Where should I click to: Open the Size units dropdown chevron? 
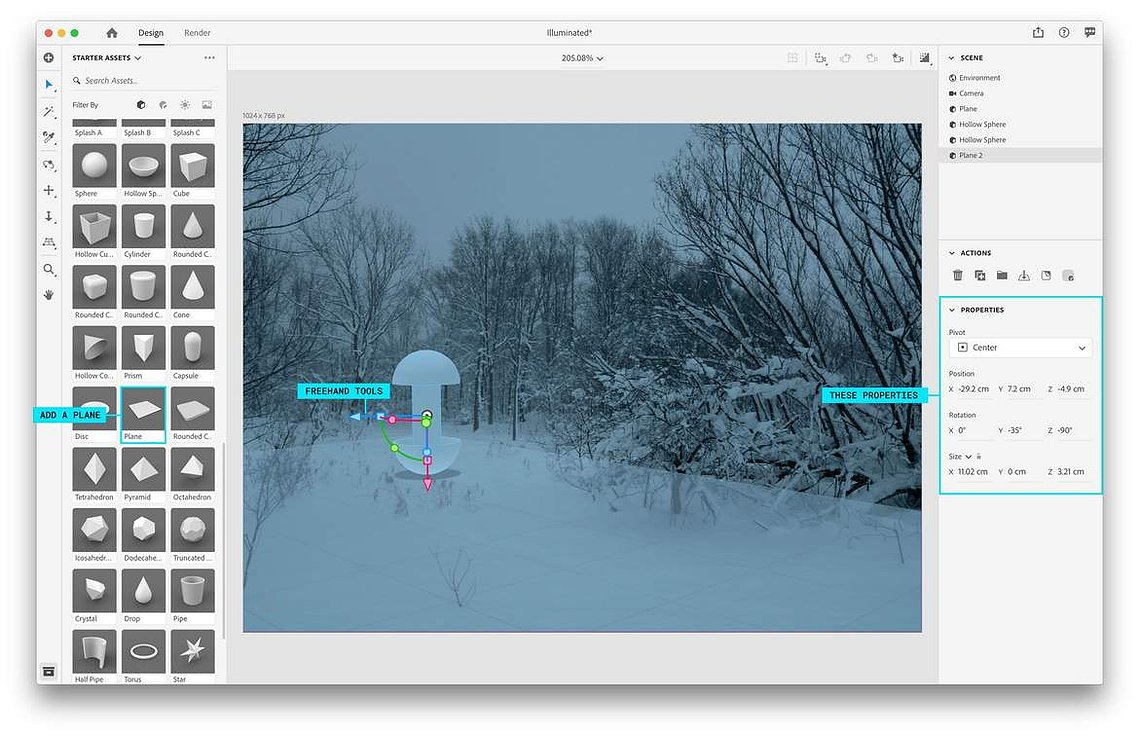(968, 456)
